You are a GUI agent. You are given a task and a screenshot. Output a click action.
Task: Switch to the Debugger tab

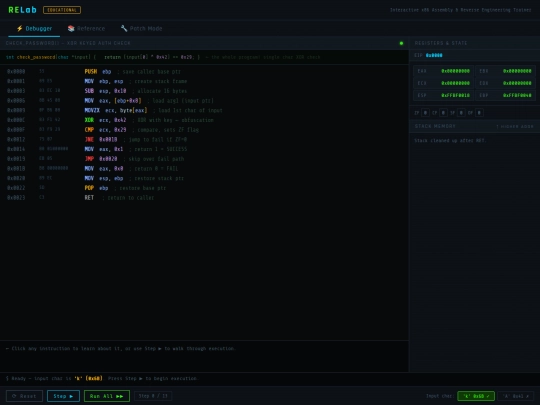point(34,29)
